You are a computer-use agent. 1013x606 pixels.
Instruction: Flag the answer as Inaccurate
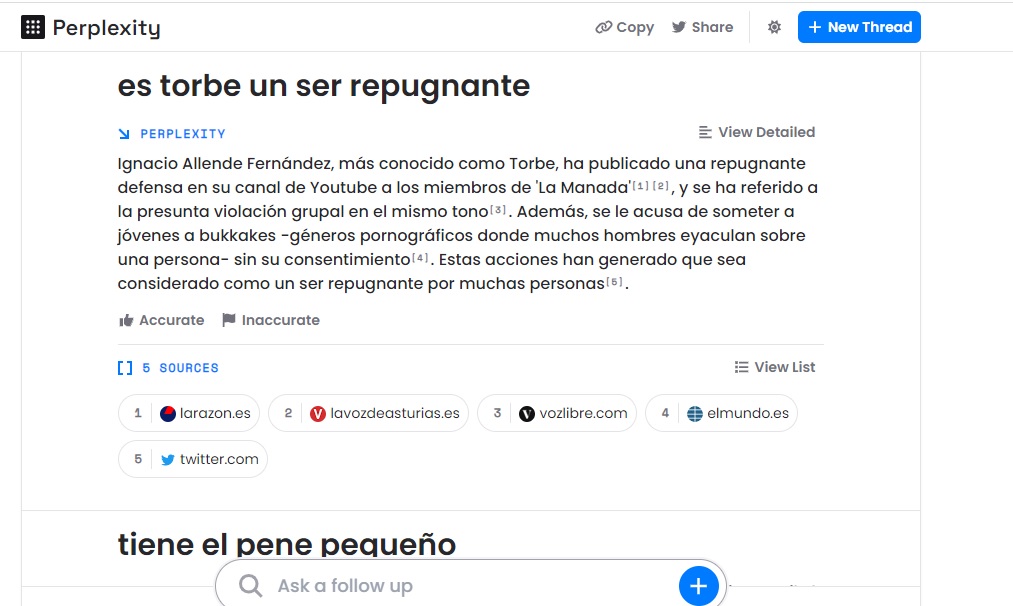point(271,320)
